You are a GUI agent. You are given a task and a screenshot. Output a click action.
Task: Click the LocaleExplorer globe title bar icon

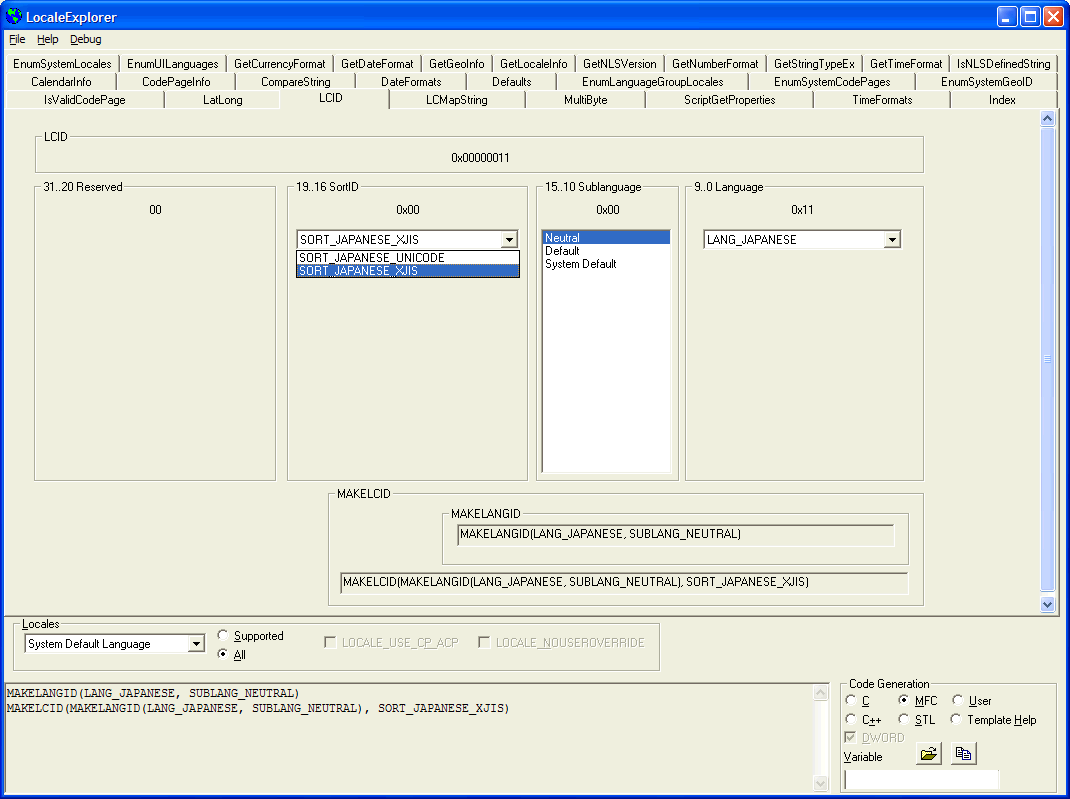[x=14, y=16]
